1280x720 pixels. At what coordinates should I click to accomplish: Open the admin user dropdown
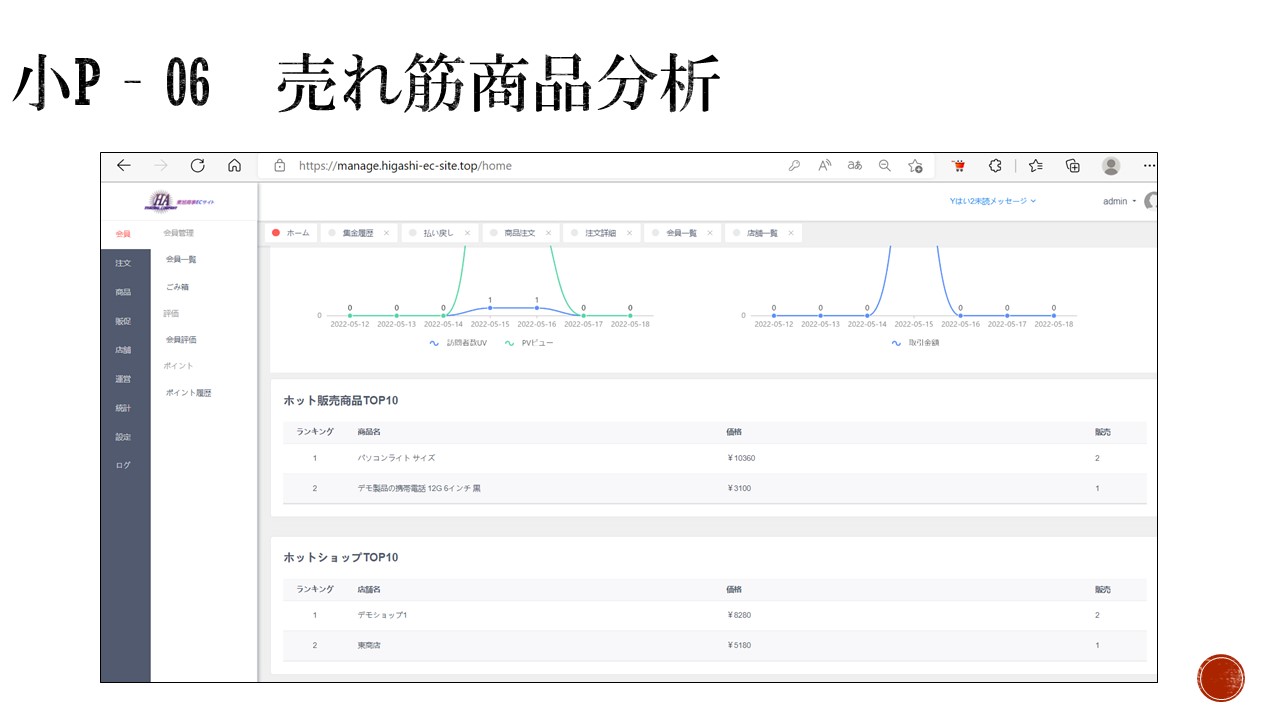click(1119, 201)
